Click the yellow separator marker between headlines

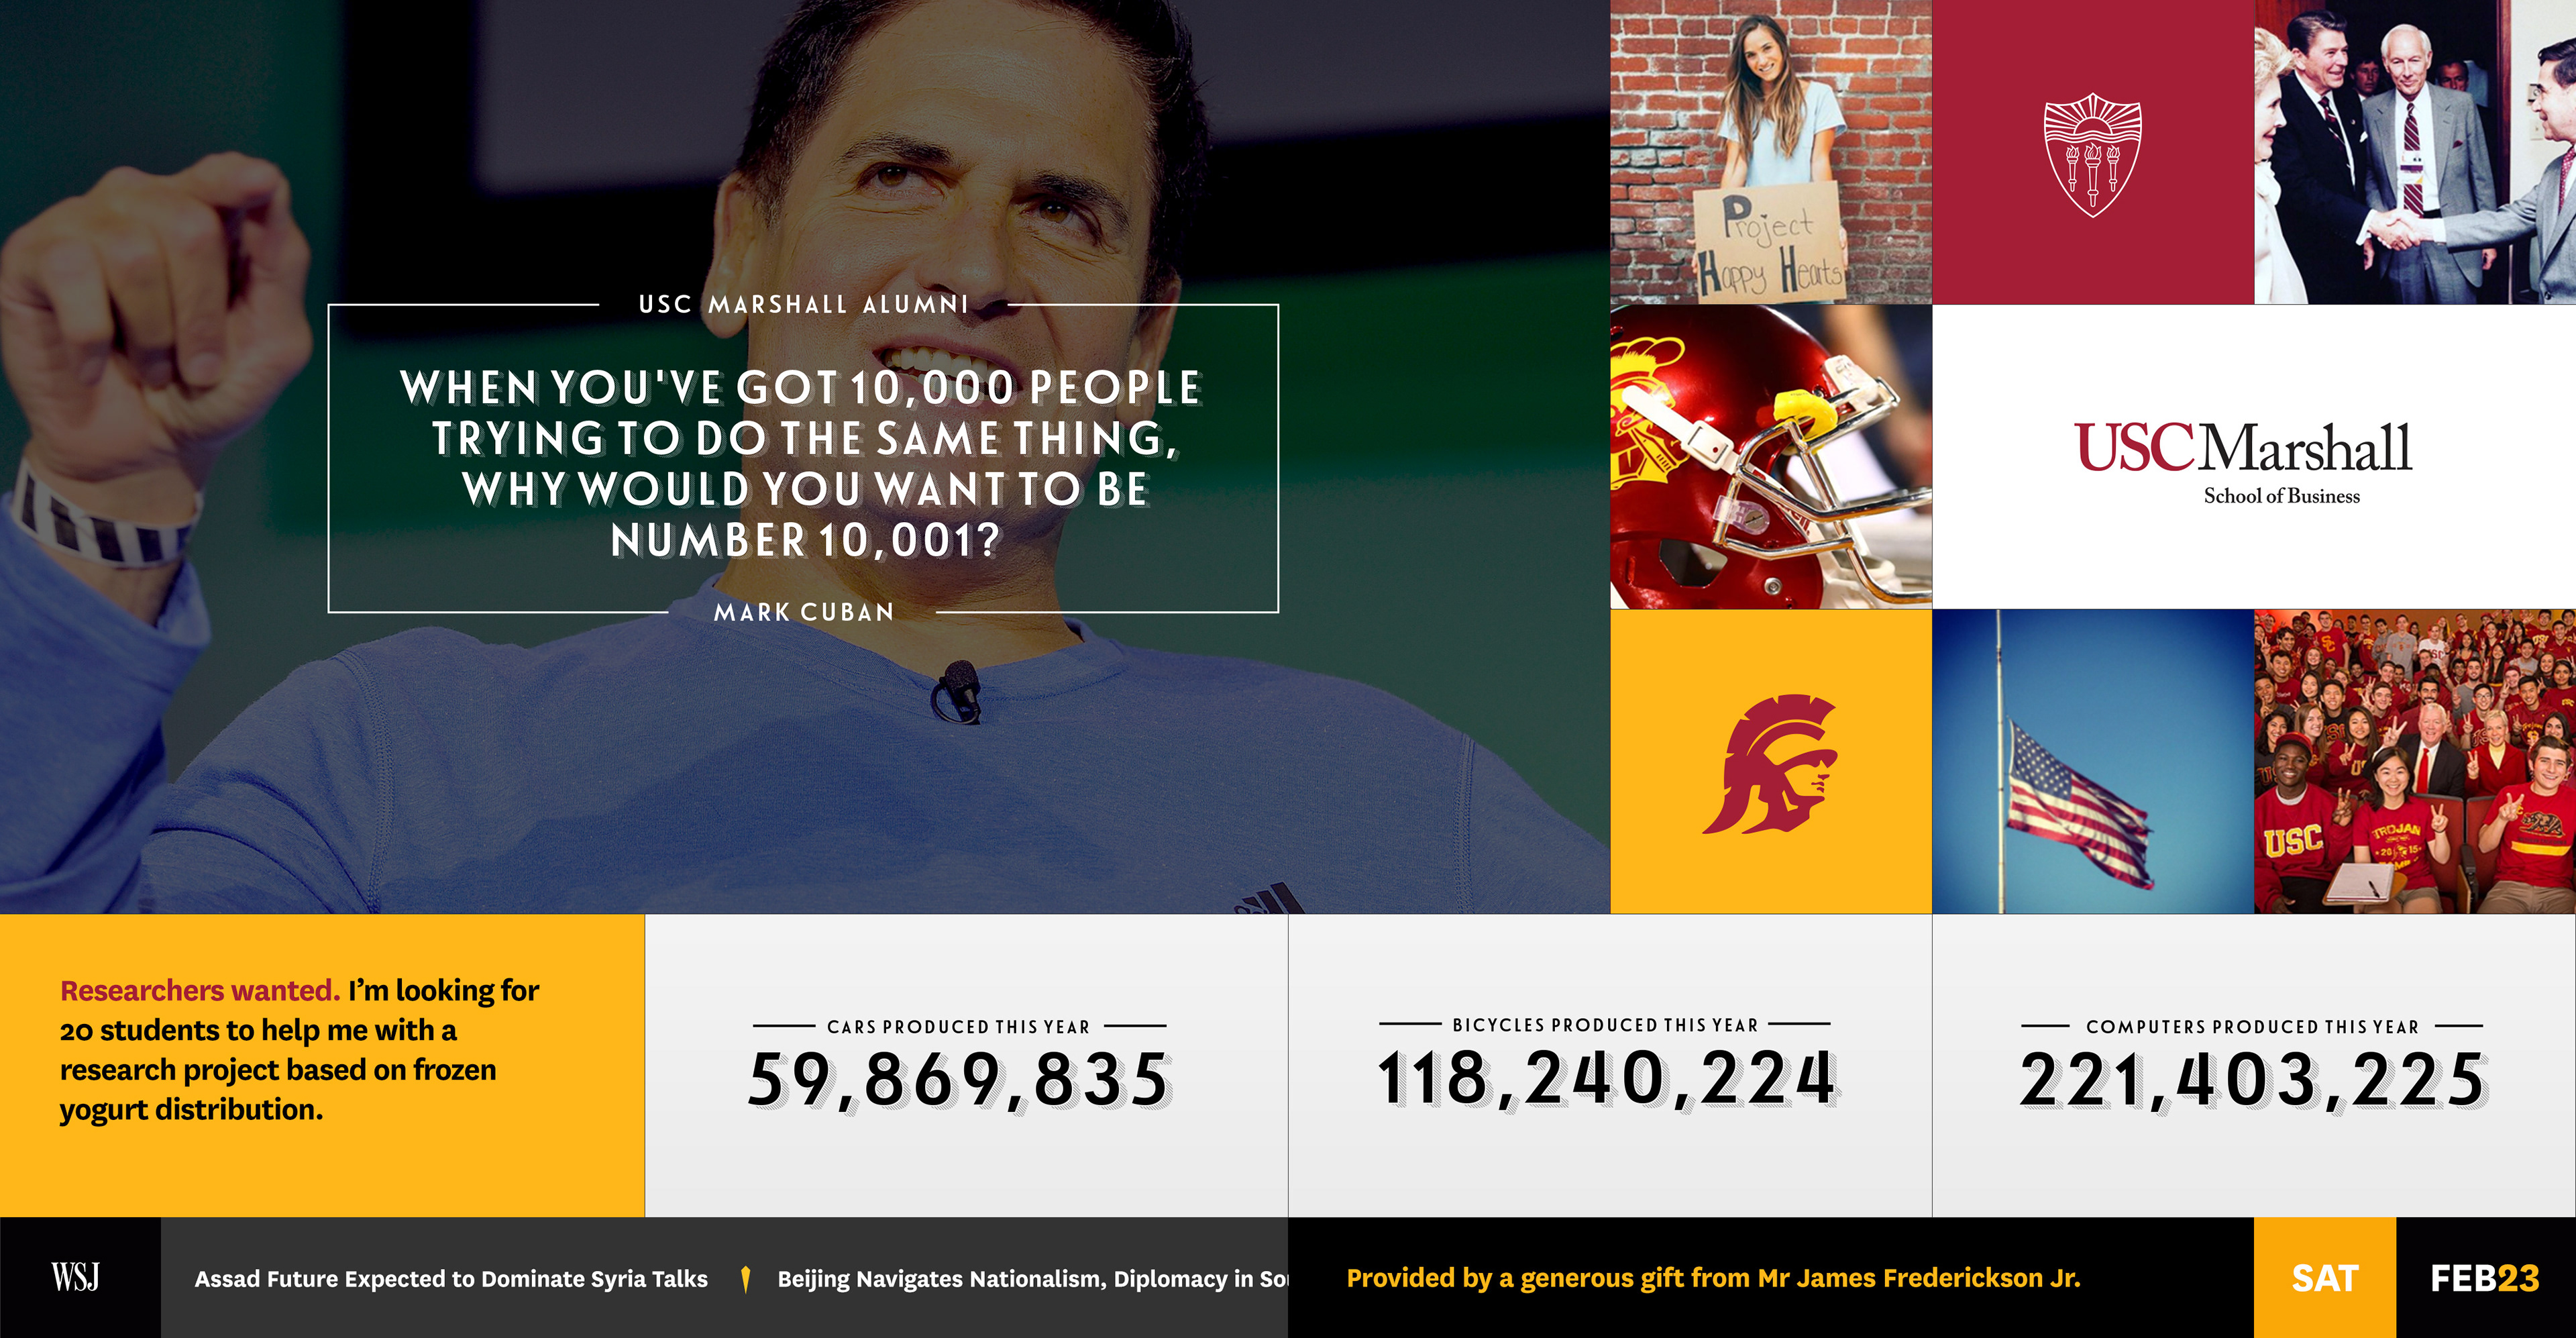click(745, 1279)
